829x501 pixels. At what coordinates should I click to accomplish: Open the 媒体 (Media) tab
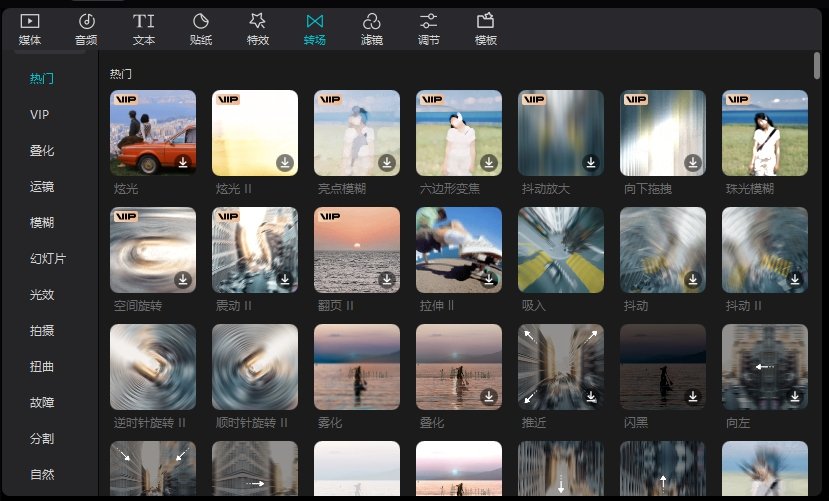30,30
